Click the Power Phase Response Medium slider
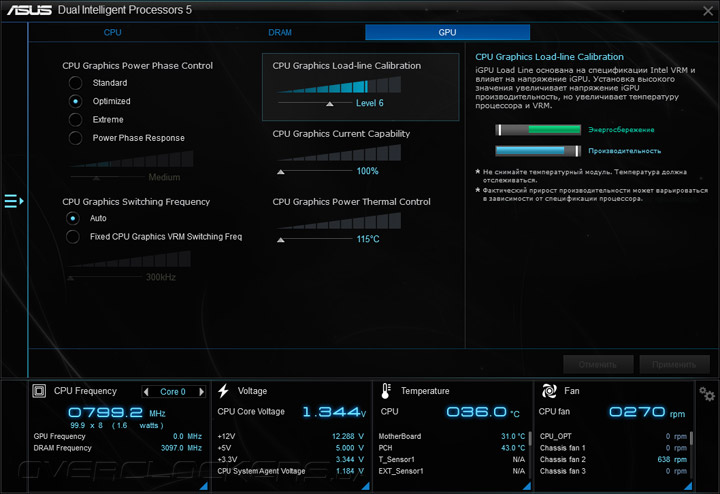The height and width of the screenshot is (494, 720). click(107, 177)
